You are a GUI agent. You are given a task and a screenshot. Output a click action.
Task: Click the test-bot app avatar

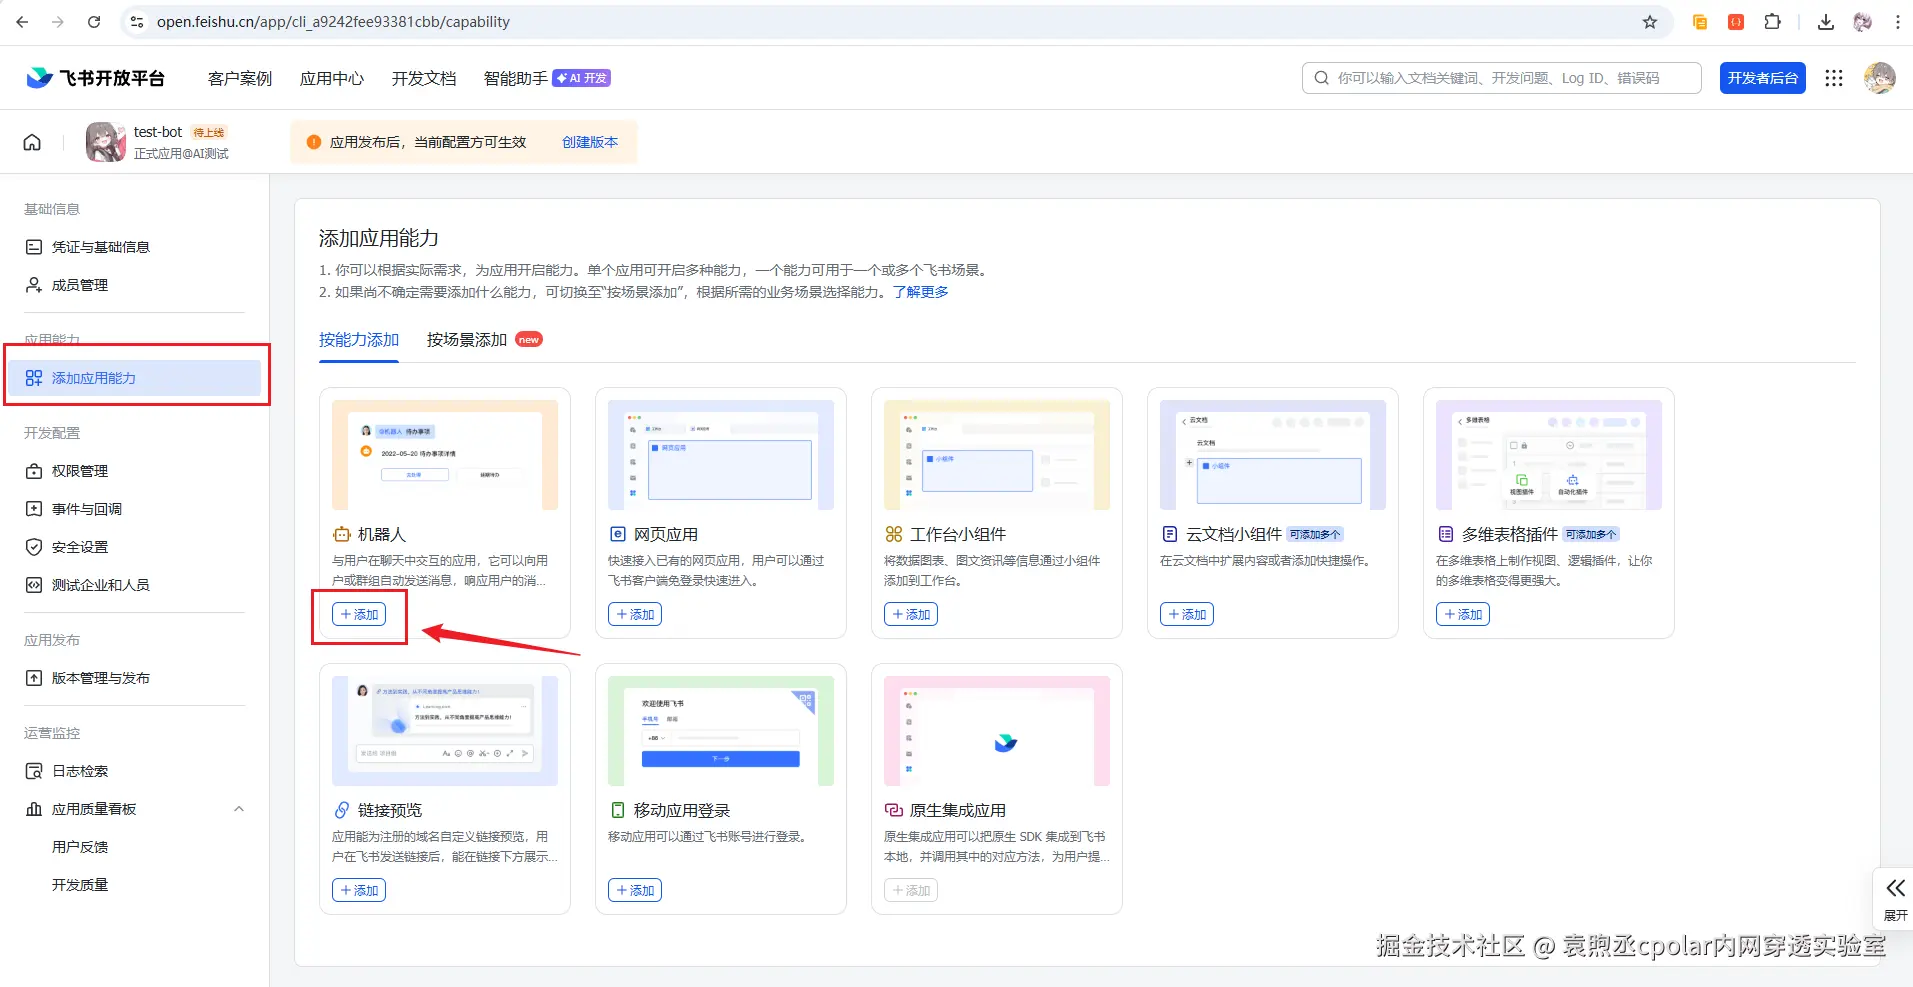pos(106,142)
